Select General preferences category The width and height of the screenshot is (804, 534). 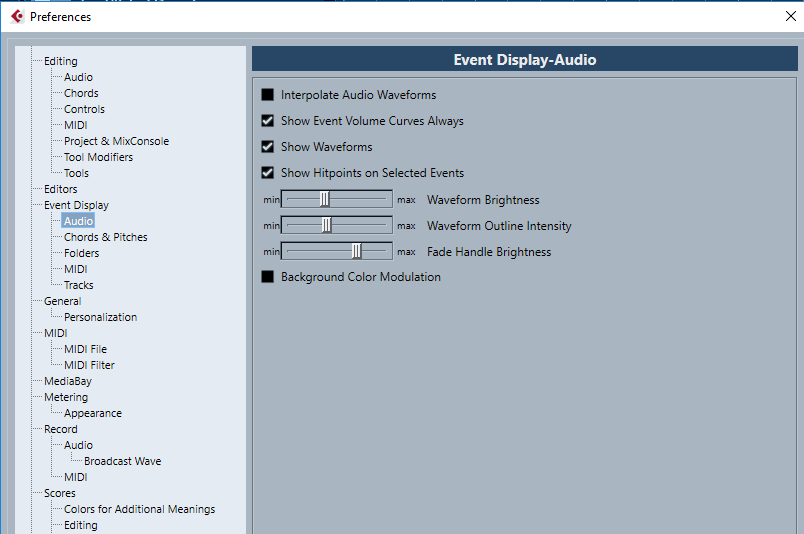(x=63, y=301)
